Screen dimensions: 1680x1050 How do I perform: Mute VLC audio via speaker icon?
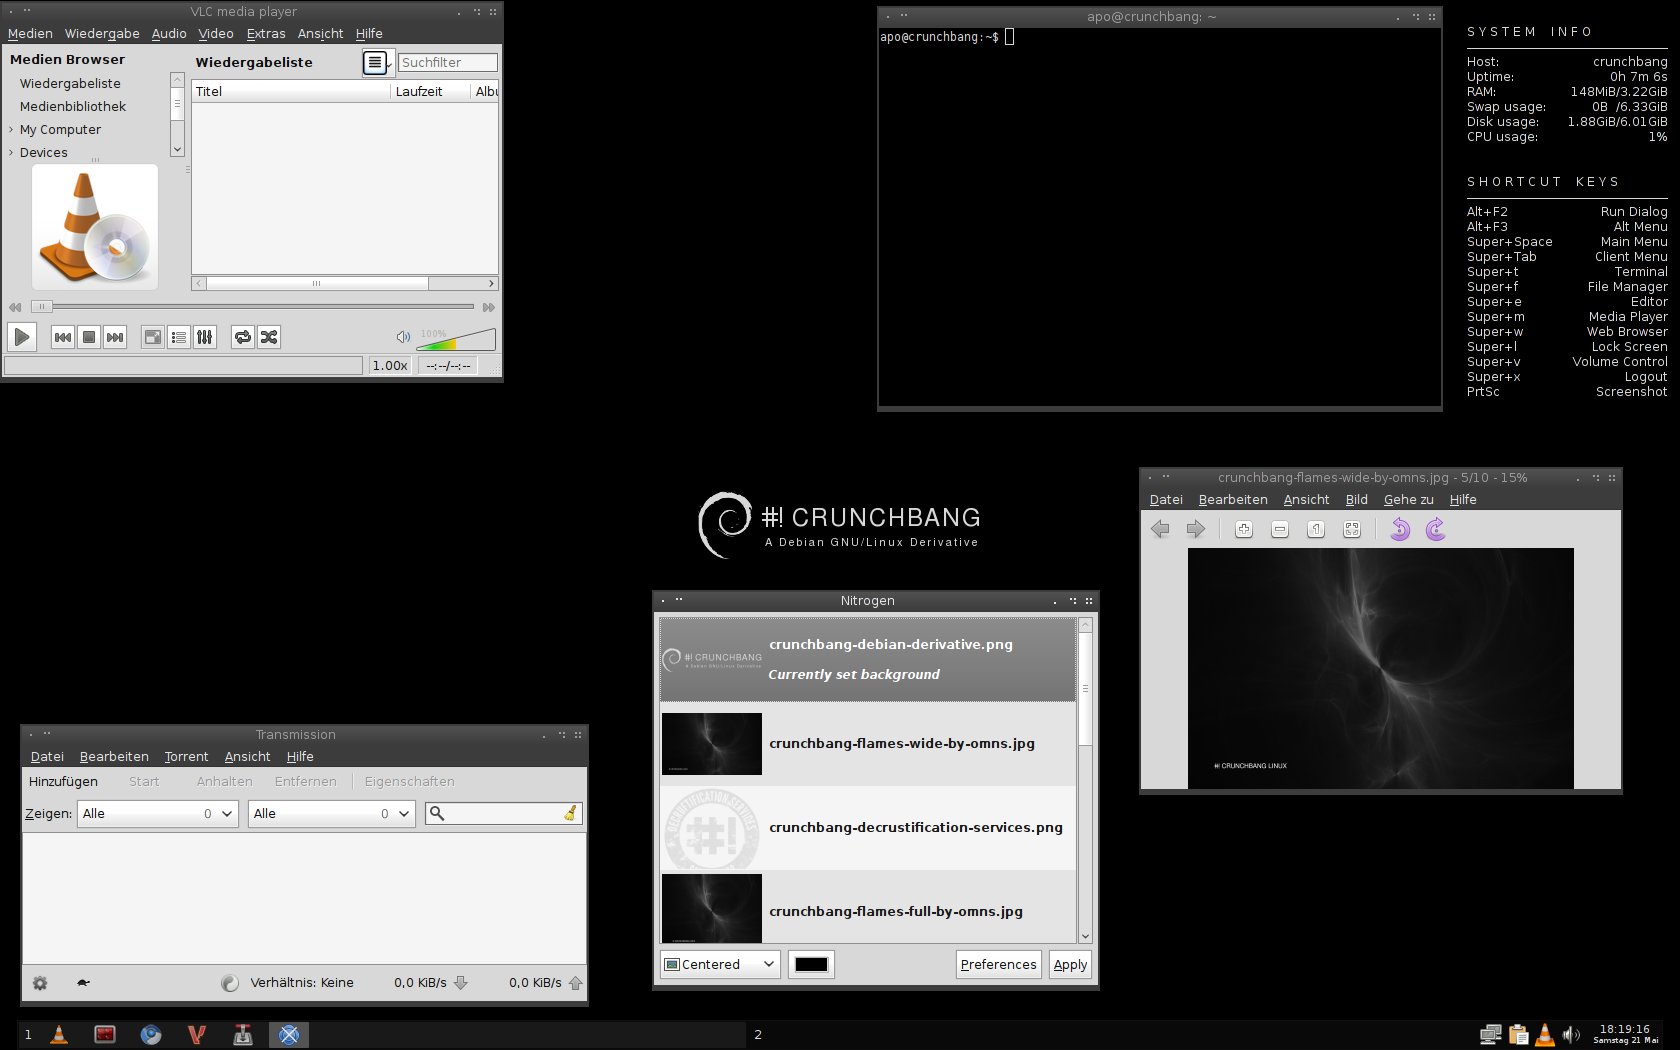point(403,337)
